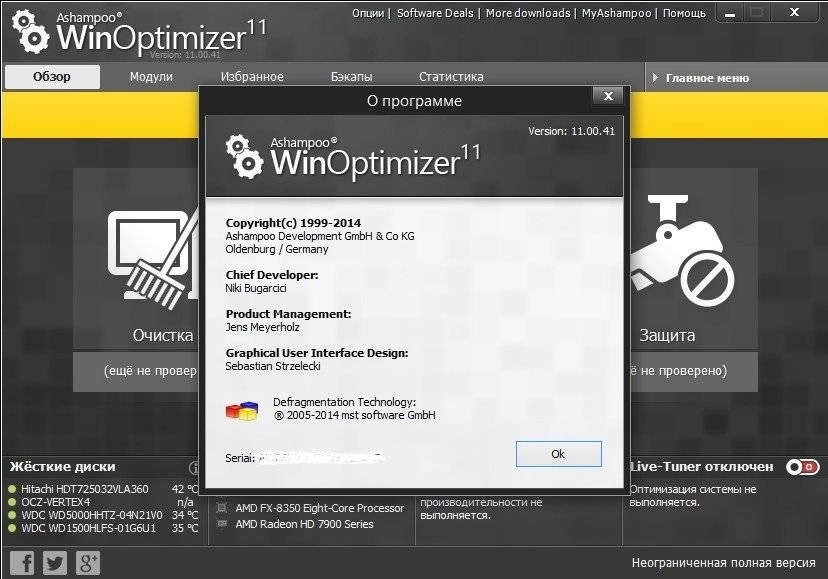Open the More downloads link
Screen dimensions: 828x579
tap(528, 13)
